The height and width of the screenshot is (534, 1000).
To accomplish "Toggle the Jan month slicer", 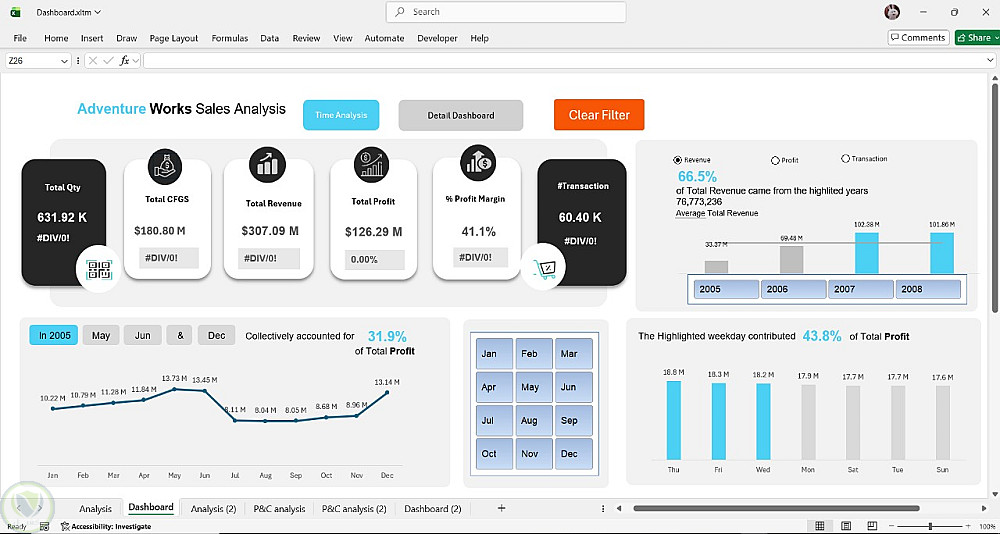I will [494, 353].
